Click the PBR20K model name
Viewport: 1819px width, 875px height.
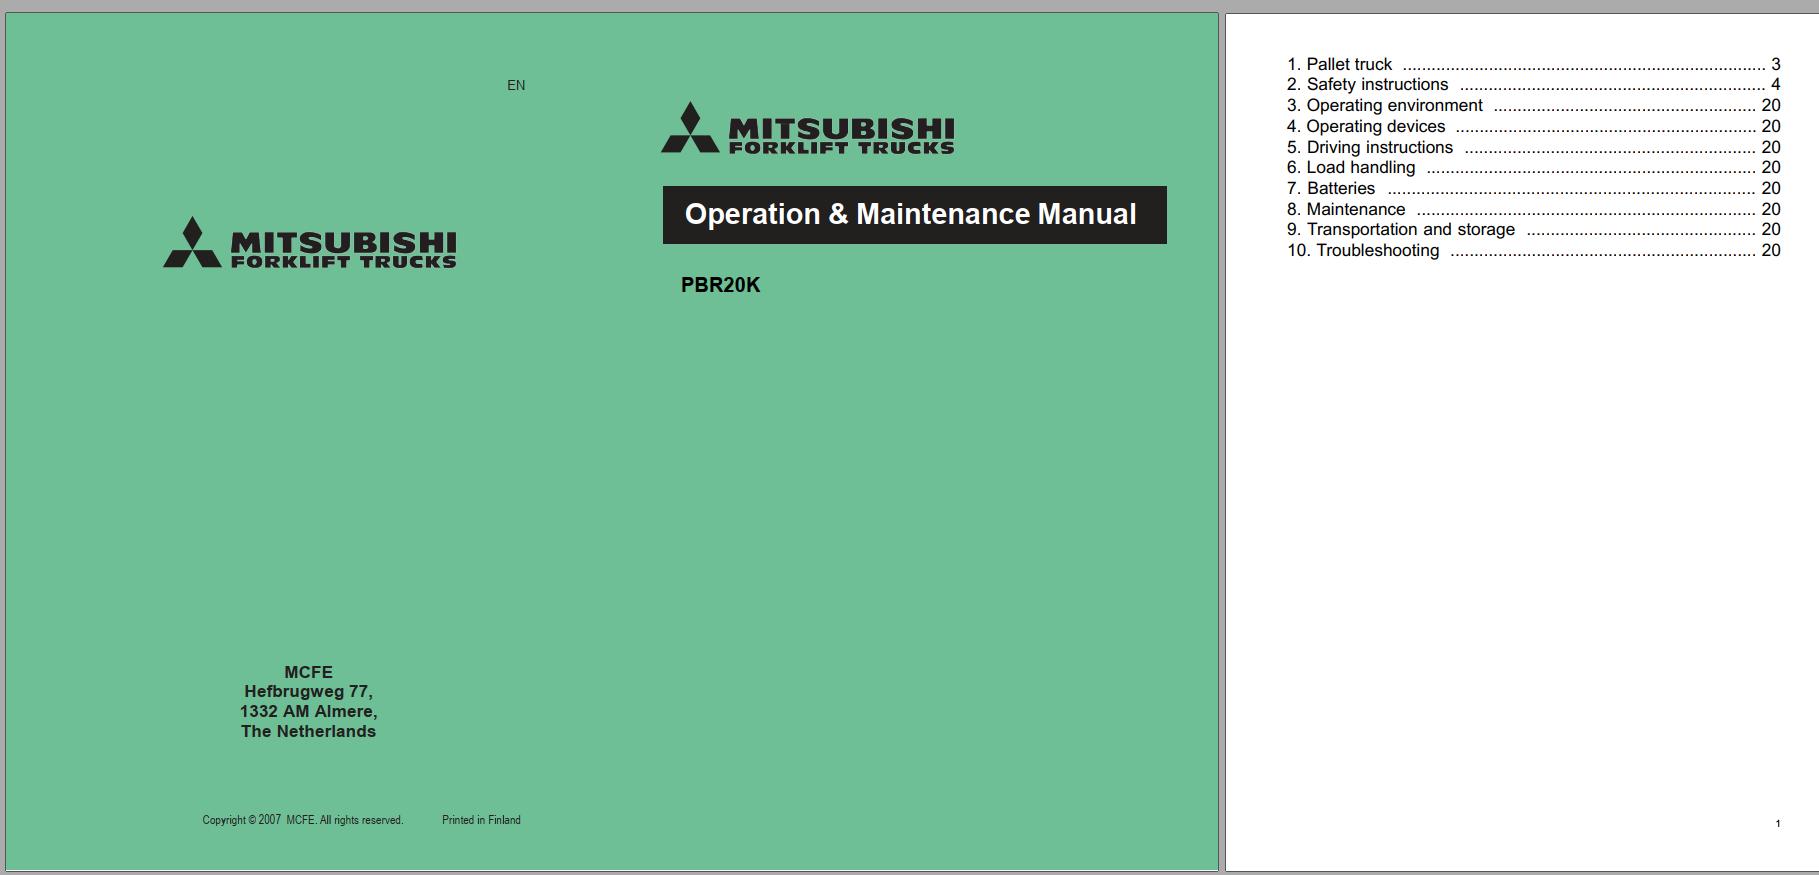click(720, 285)
